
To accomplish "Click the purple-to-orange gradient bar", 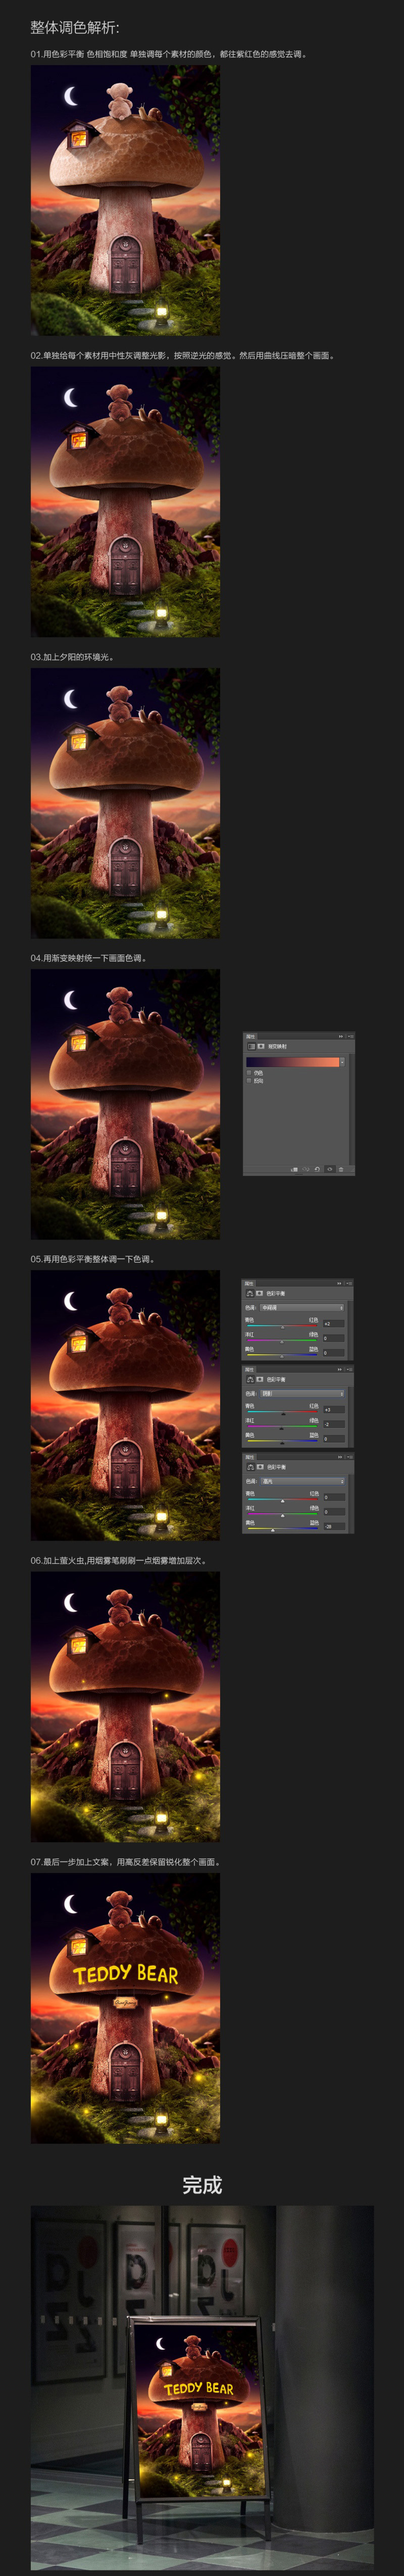I will point(293,1062).
